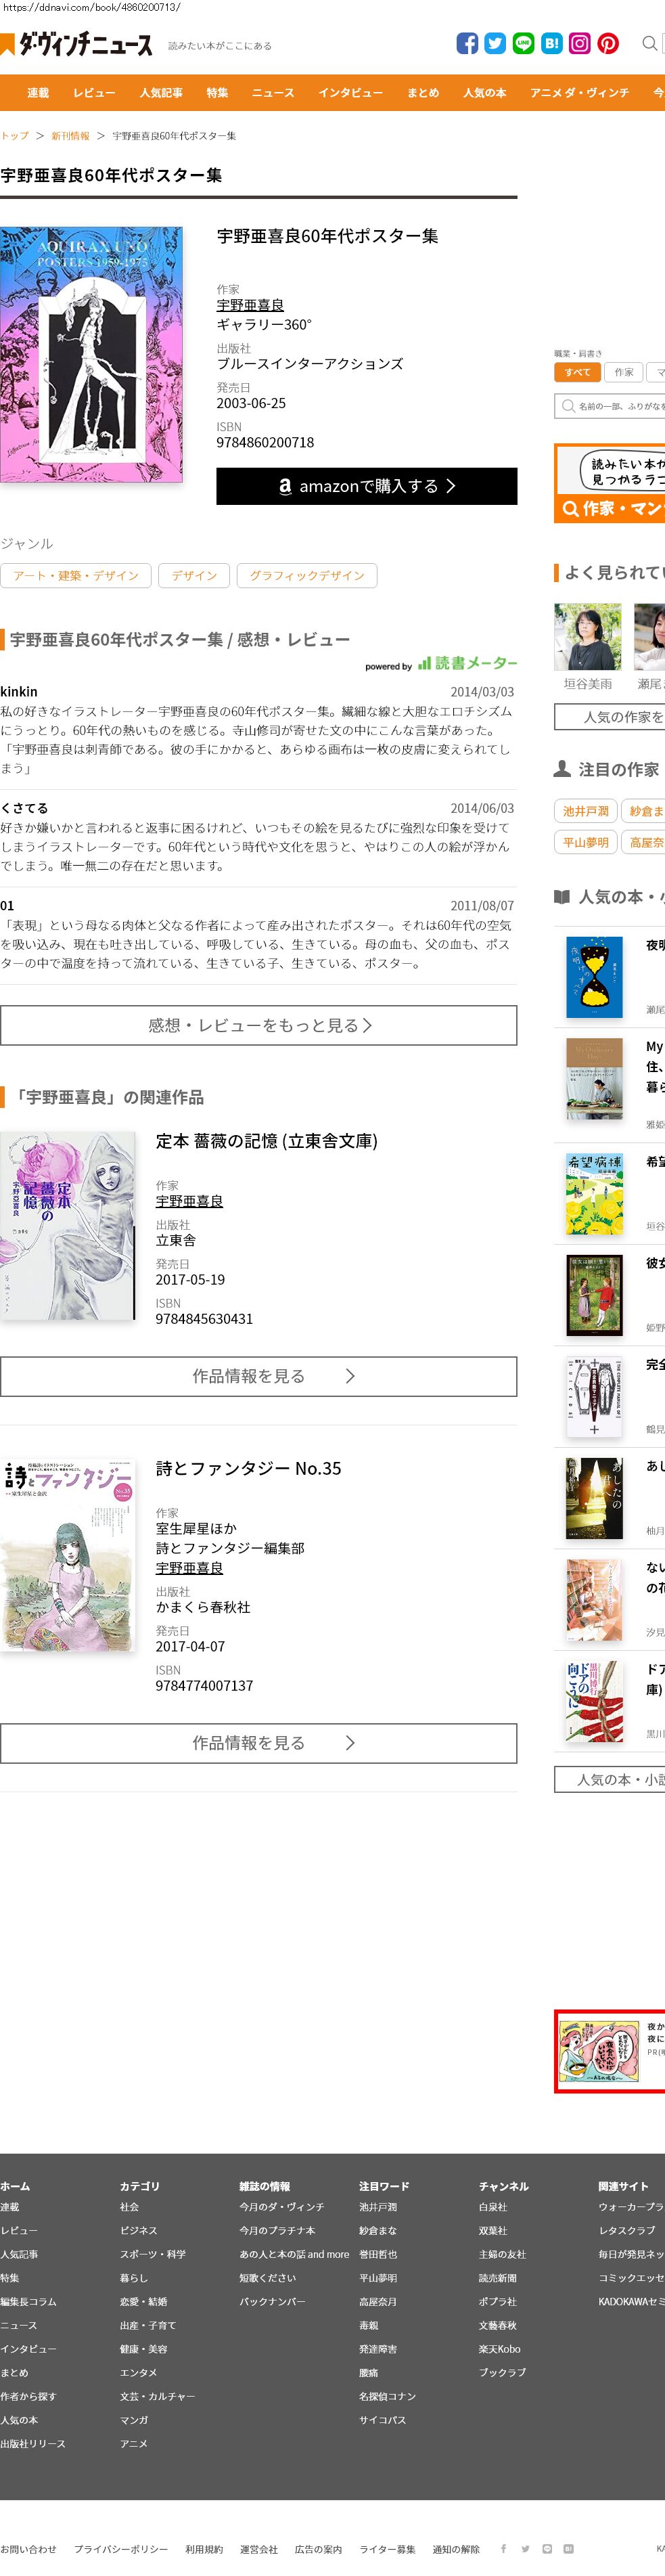
Task: Open 作品情報を見る for 定本 薔薇の記憶
Action: (259, 1376)
